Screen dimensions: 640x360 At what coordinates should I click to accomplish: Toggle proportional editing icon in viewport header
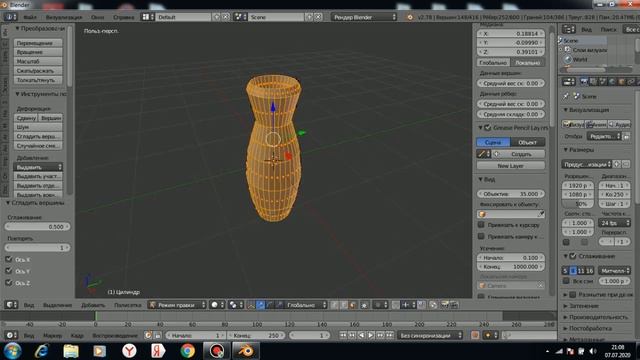pos(380,305)
